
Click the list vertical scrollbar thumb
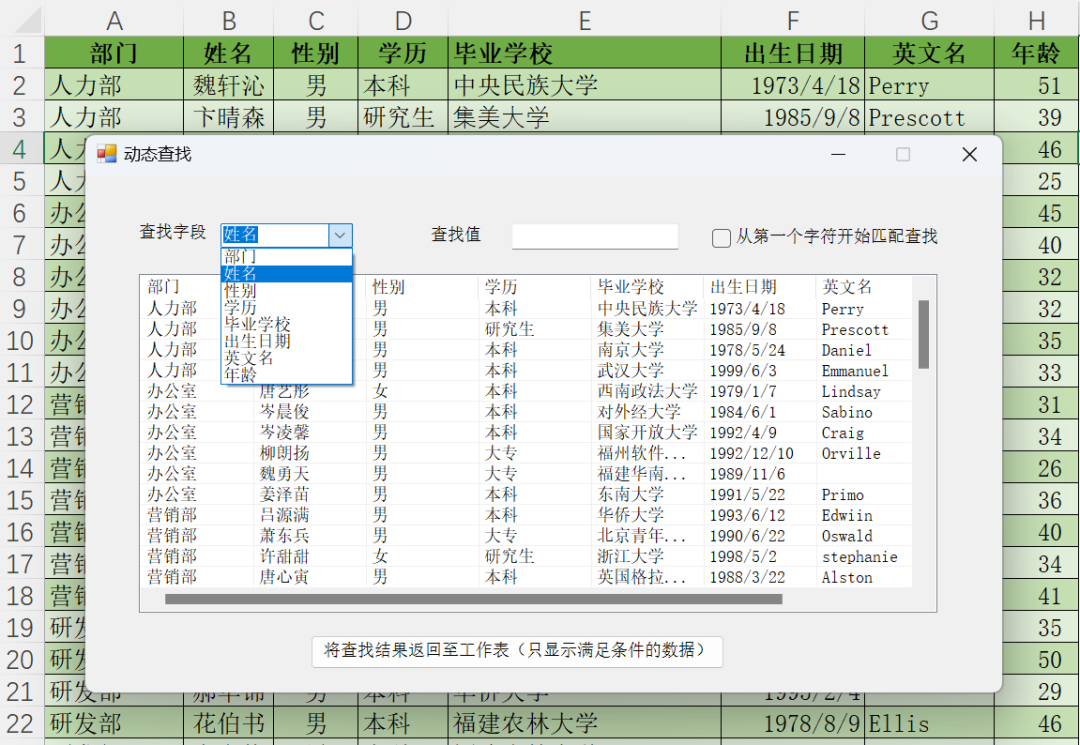pyautogui.click(x=924, y=334)
